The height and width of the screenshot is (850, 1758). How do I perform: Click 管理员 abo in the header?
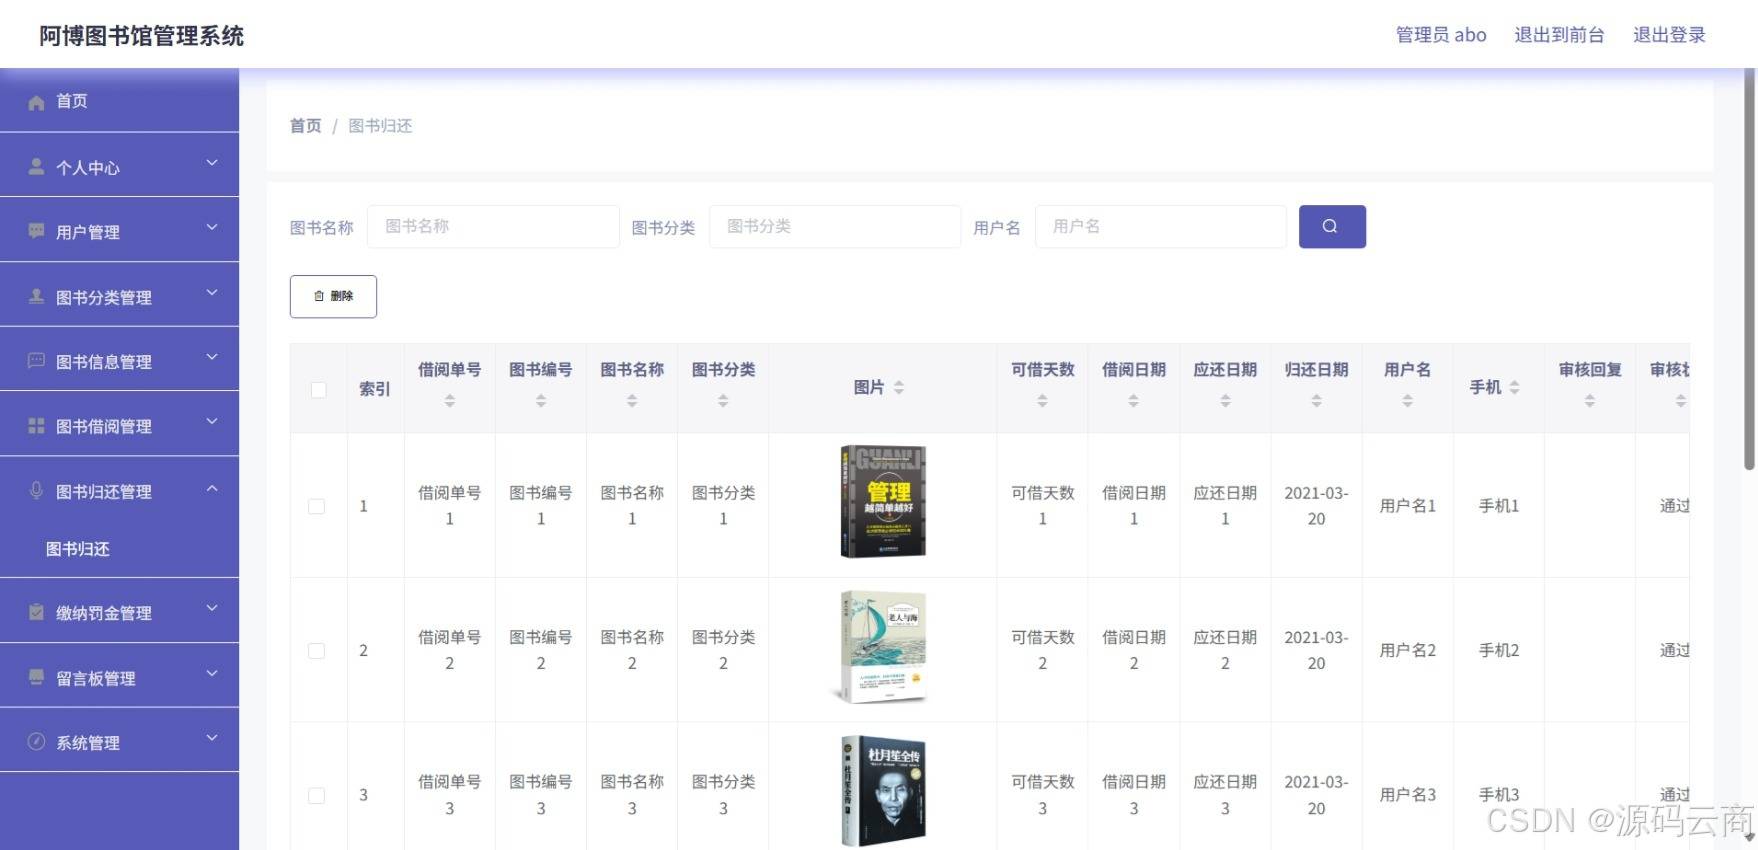tap(1441, 35)
